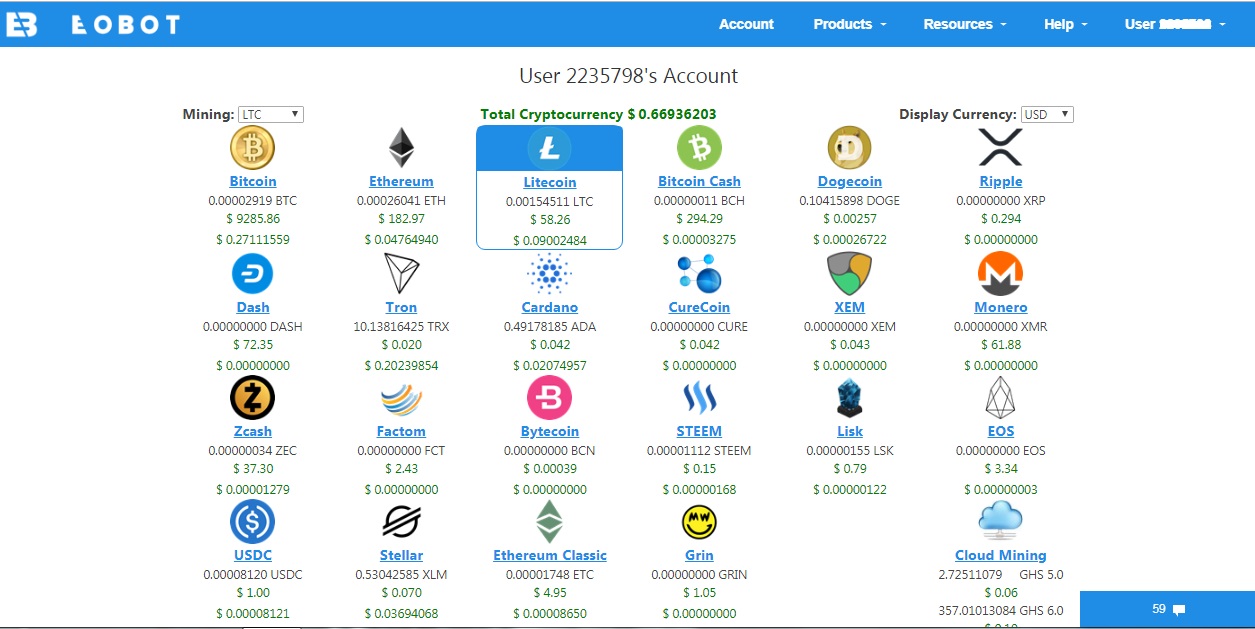Select the Dash coin icon
The width and height of the screenshot is (1255, 629).
point(252,271)
